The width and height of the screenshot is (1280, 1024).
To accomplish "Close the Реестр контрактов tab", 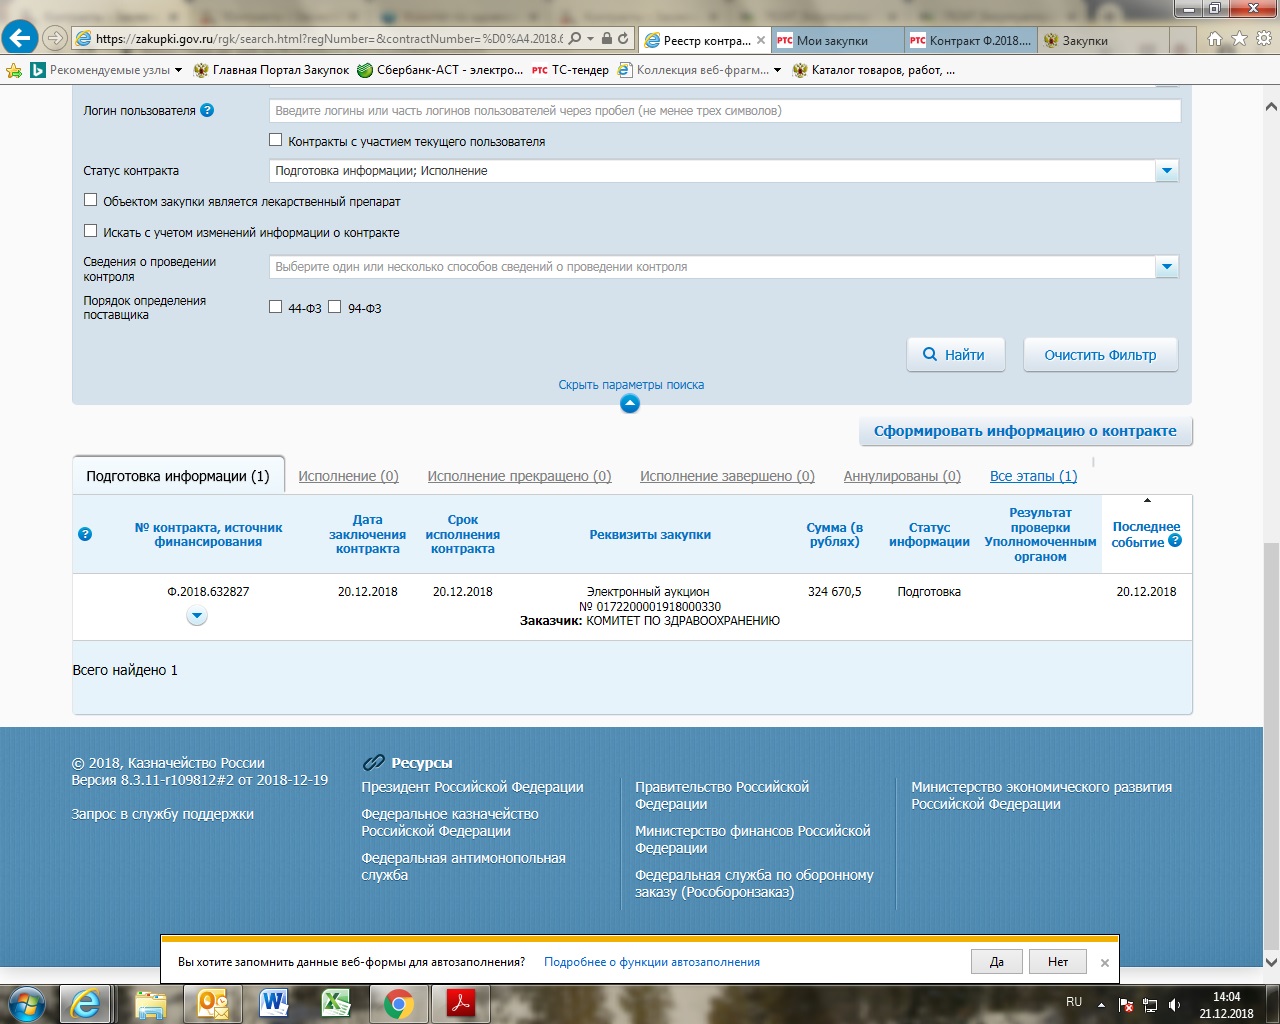I will (x=761, y=40).
